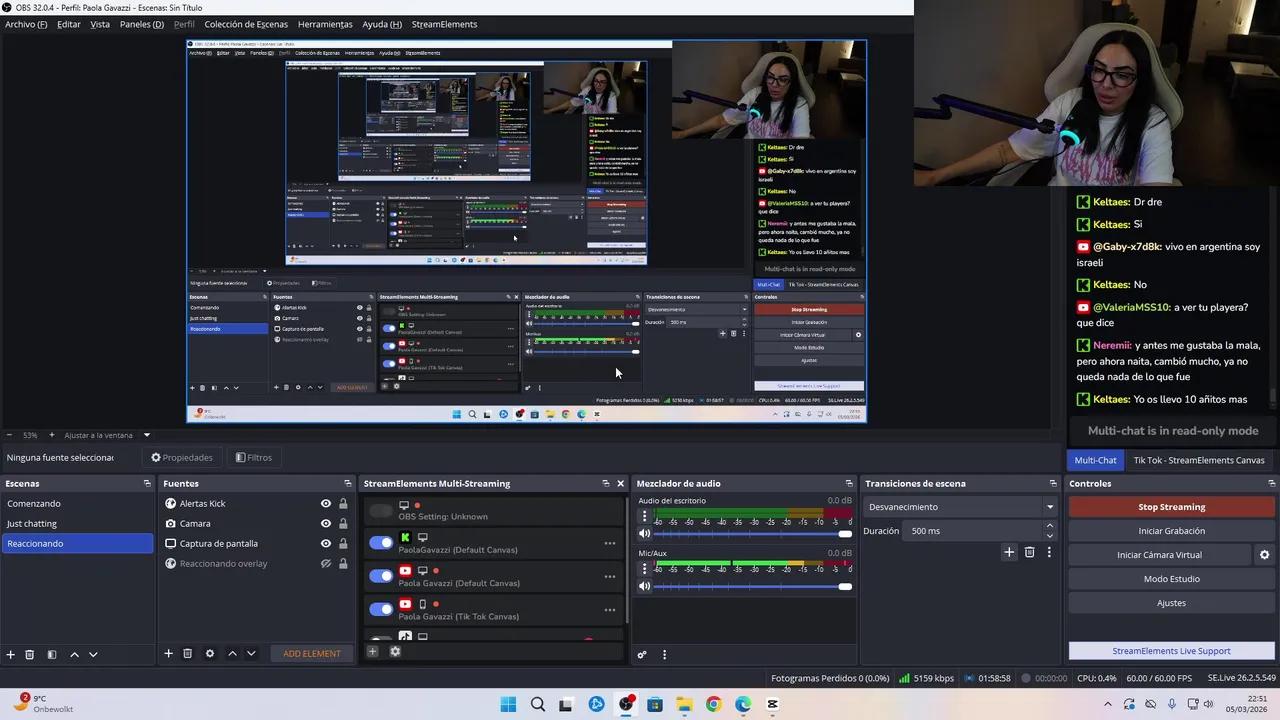Open virtual camera settings gear
1280x720 pixels.
(x=1264, y=555)
